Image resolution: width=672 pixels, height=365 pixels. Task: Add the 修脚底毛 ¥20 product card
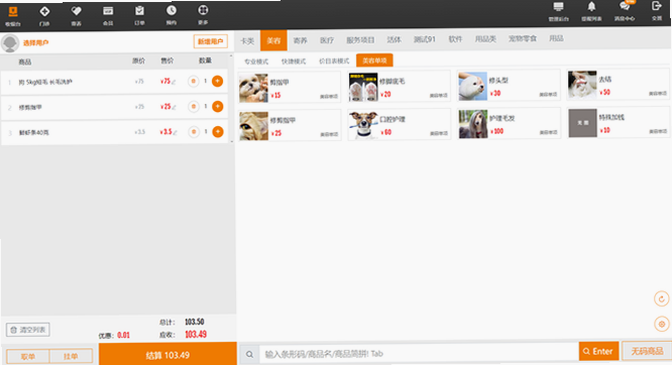399,87
